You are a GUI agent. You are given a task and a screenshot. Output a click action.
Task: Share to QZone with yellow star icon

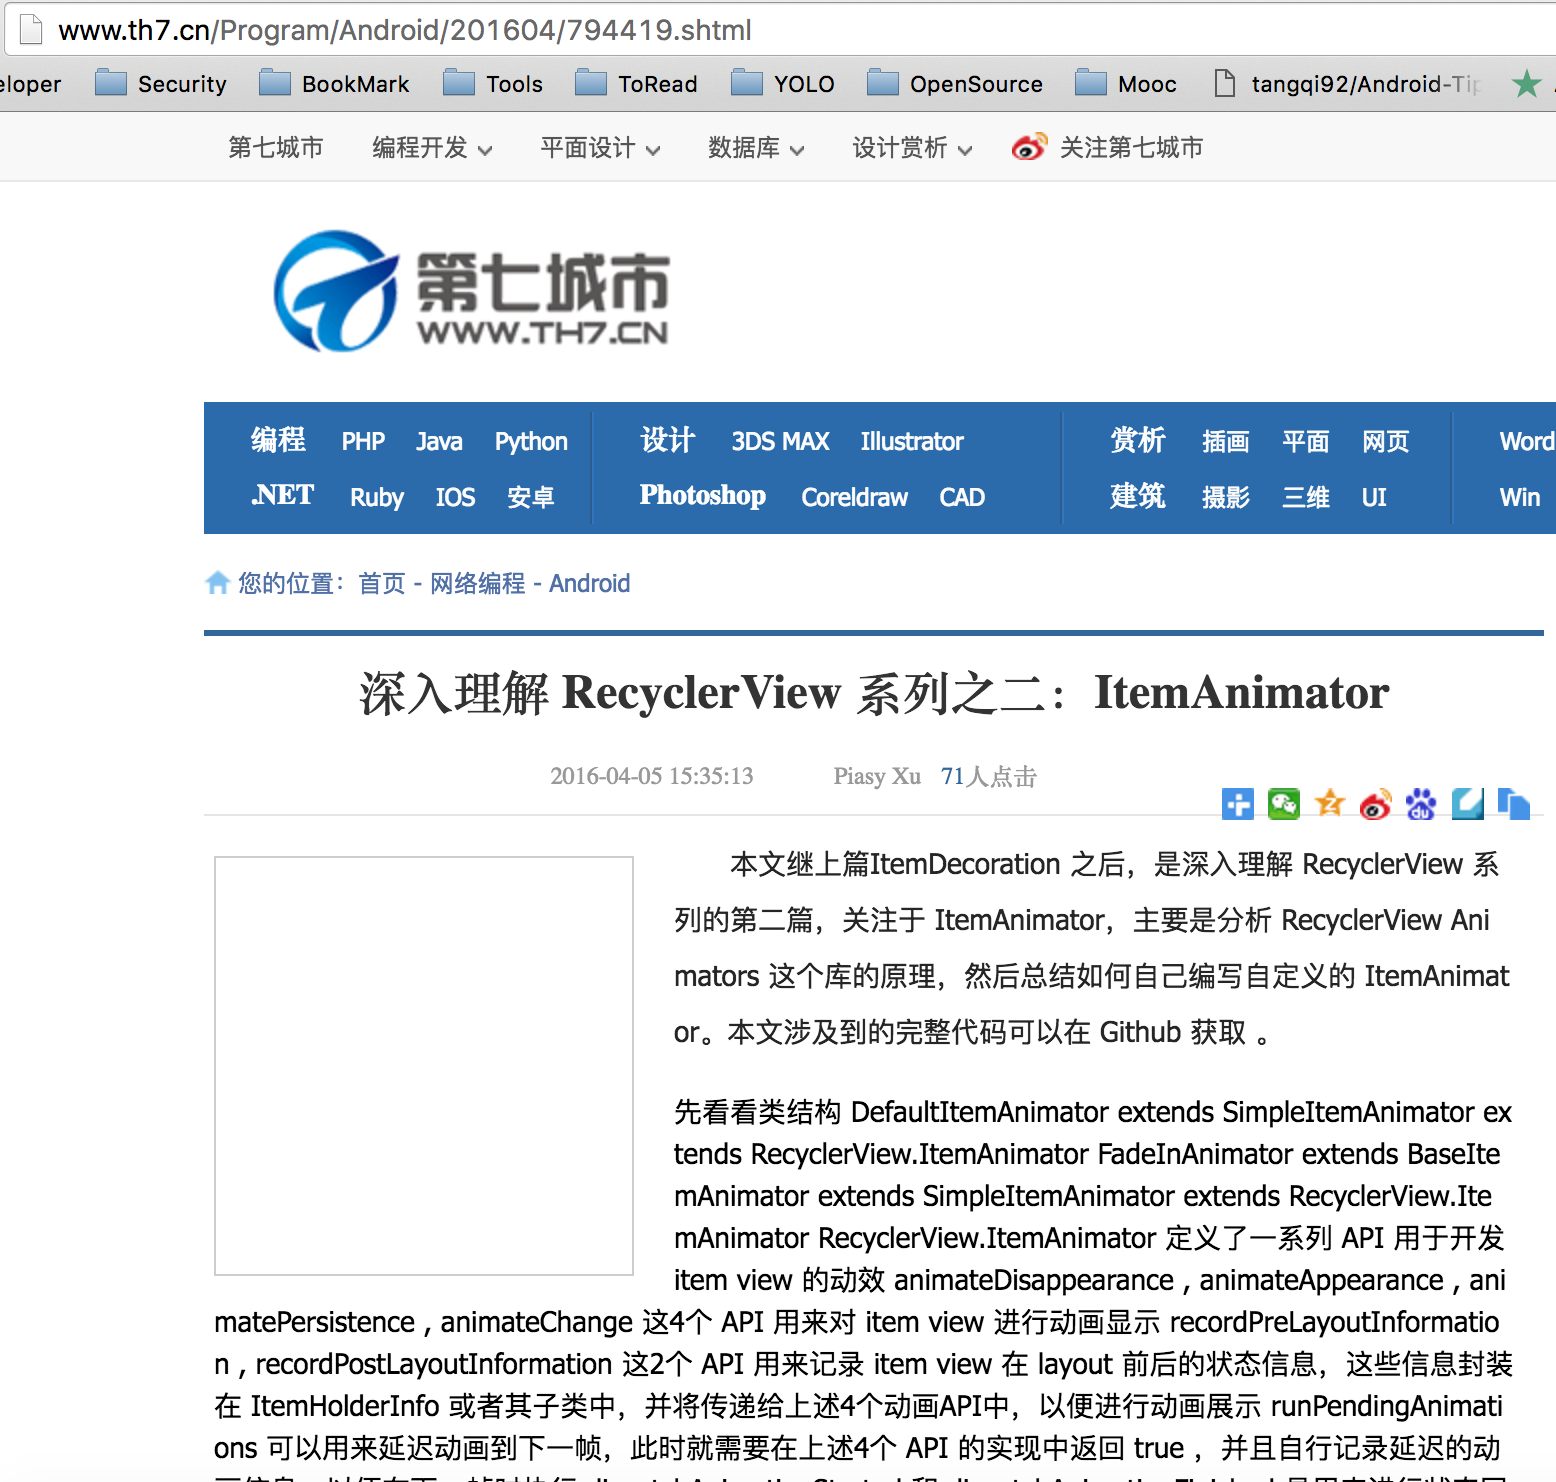1330,803
